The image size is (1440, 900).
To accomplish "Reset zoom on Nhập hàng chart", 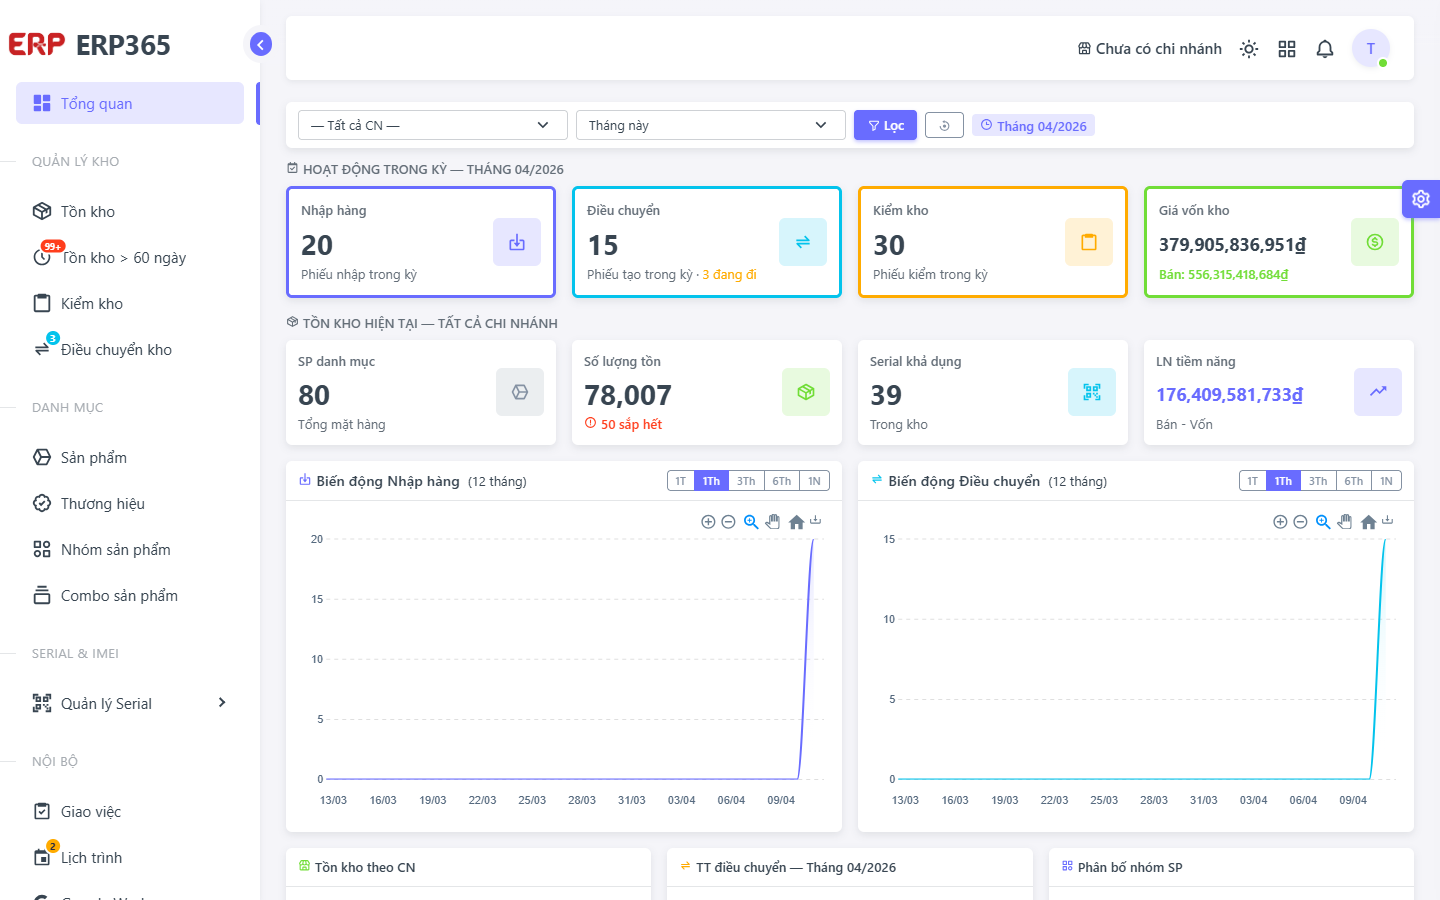I will point(796,522).
